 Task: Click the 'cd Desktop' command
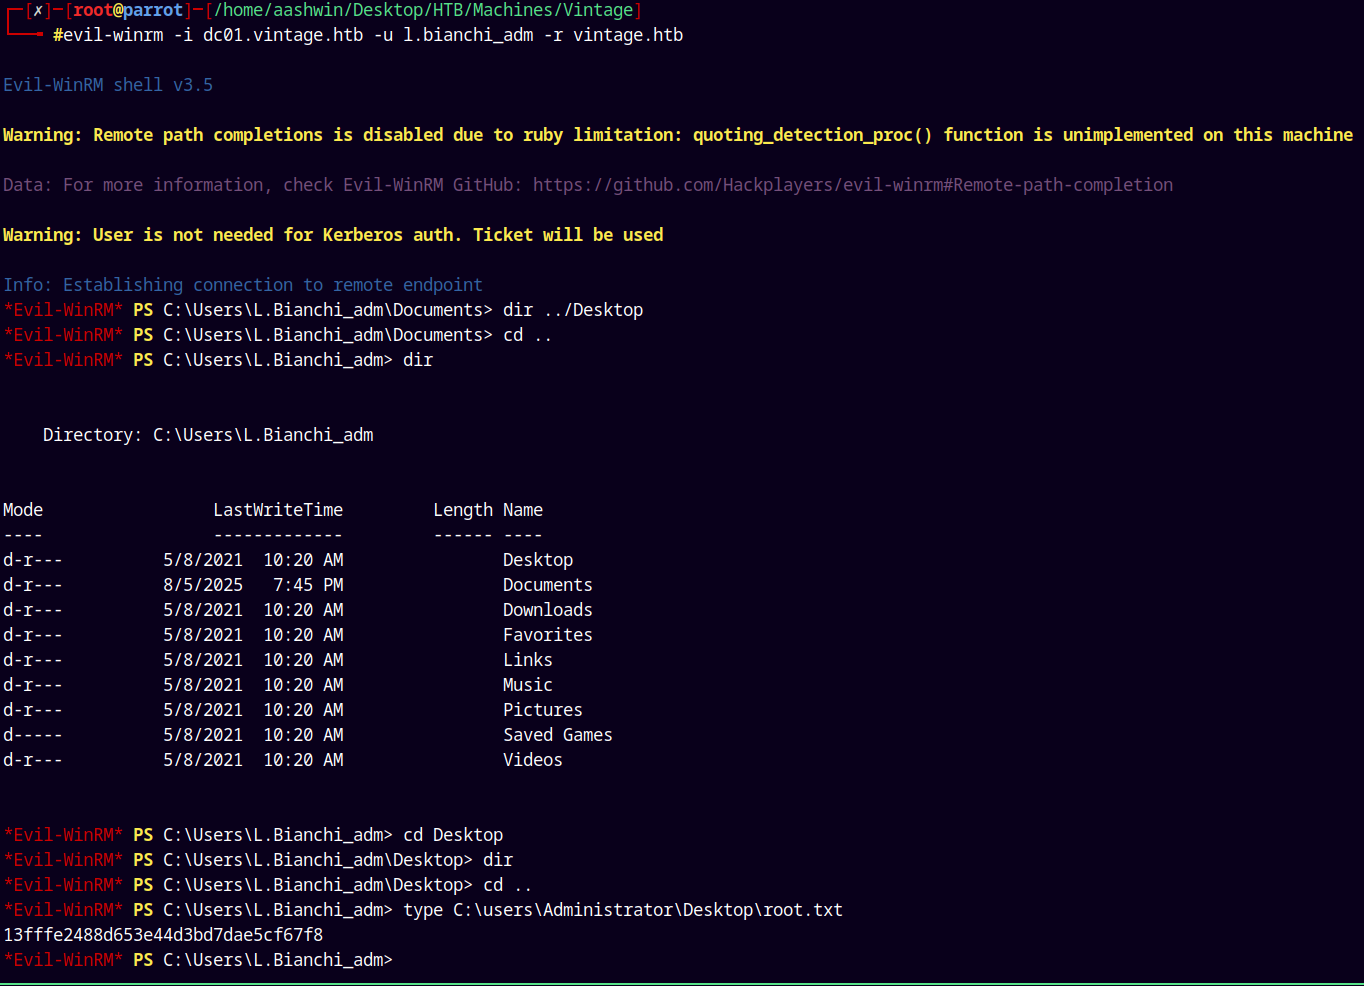pyautogui.click(x=453, y=835)
